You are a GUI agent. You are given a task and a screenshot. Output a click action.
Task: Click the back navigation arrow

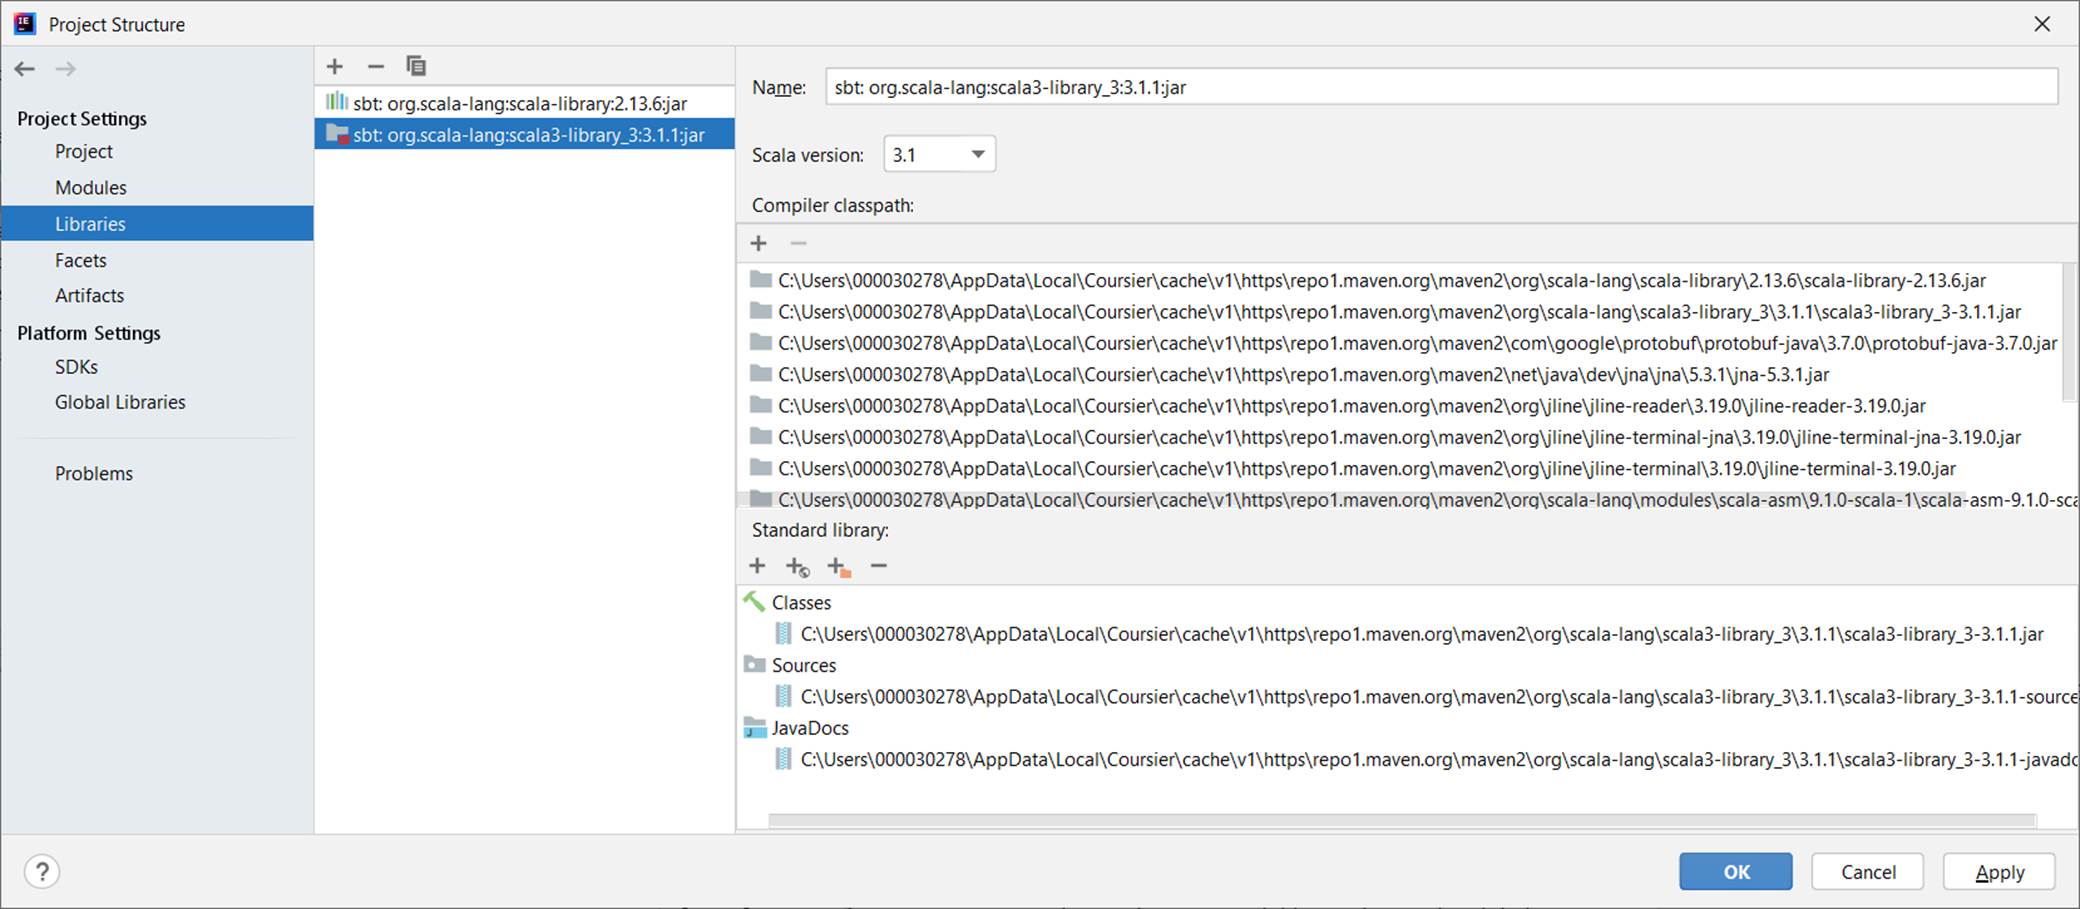[25, 69]
